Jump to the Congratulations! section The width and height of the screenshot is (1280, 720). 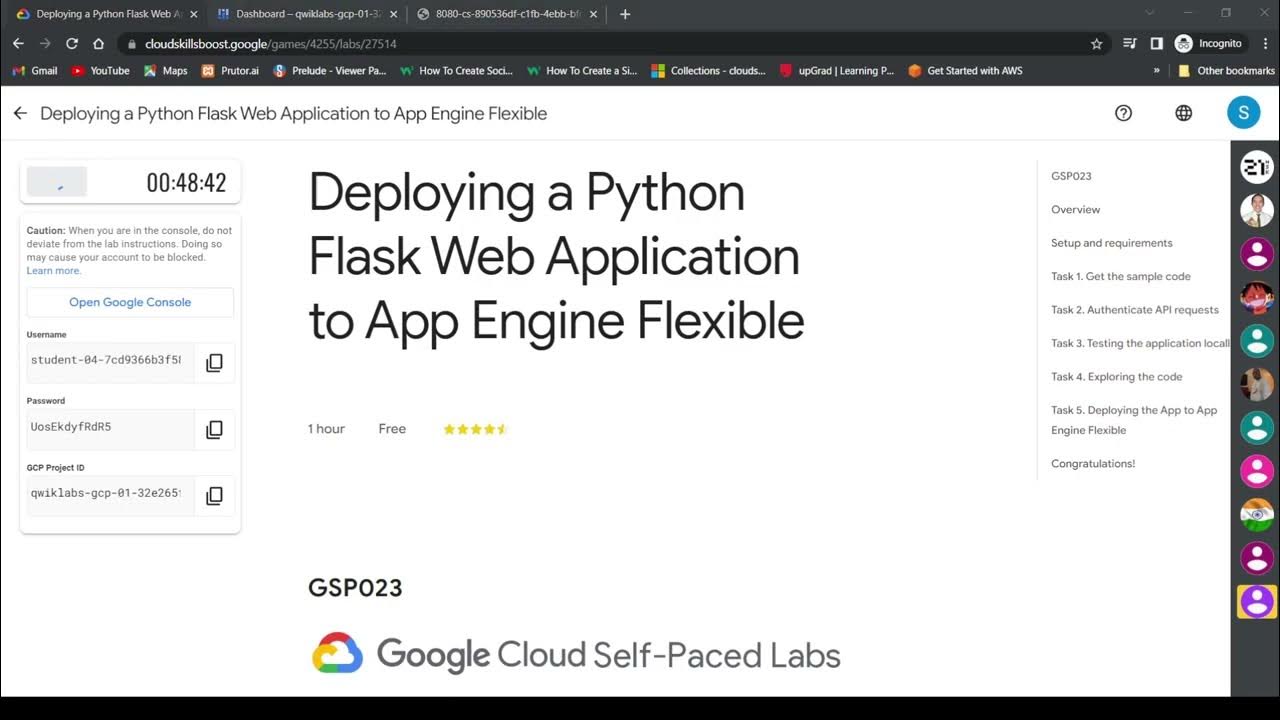pos(1093,464)
